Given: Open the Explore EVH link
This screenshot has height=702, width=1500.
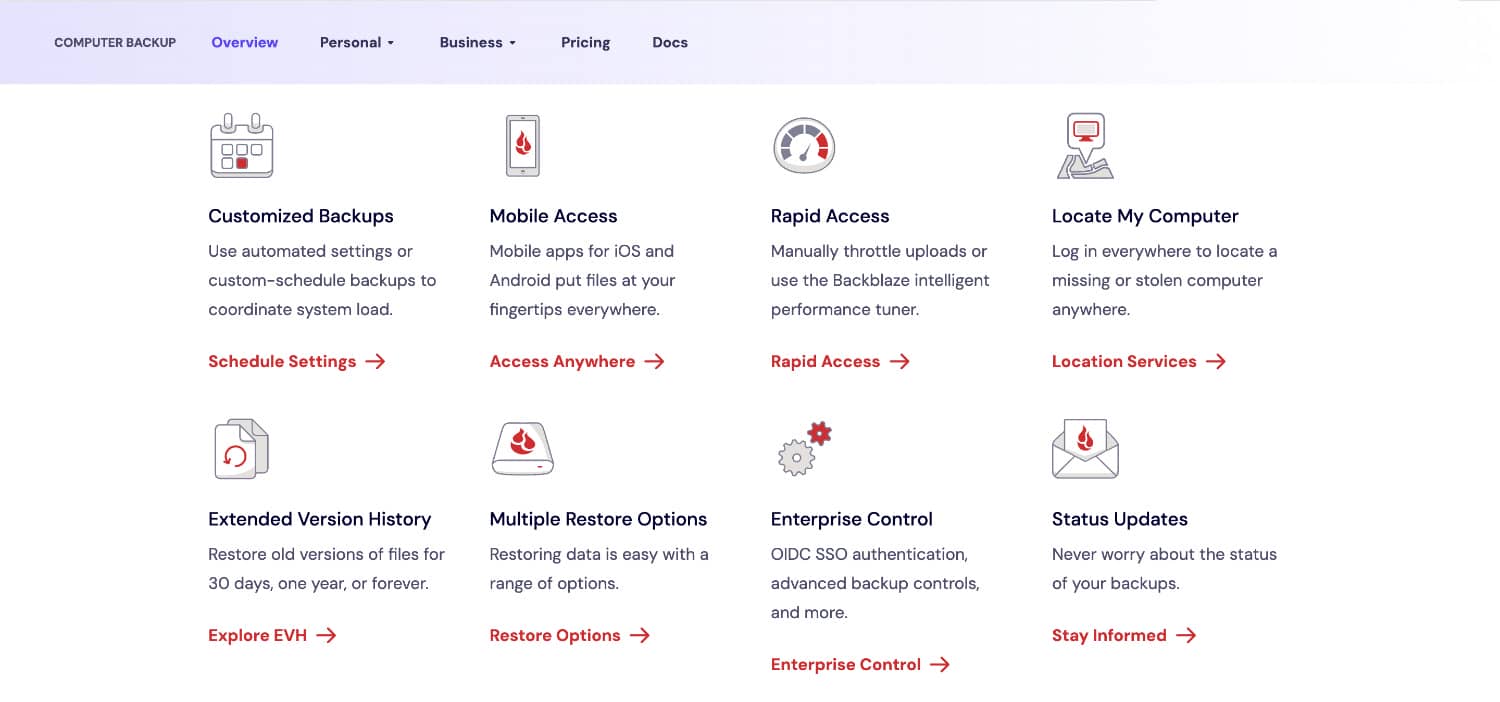Looking at the screenshot, I should [271, 636].
